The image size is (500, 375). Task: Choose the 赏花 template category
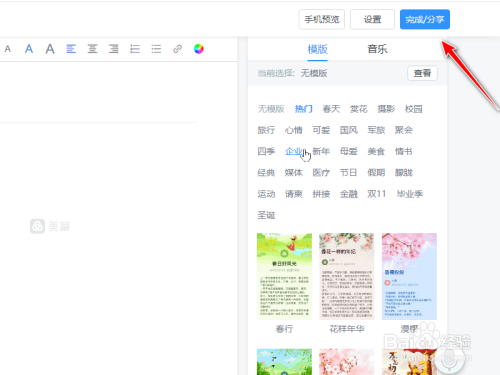pos(359,109)
